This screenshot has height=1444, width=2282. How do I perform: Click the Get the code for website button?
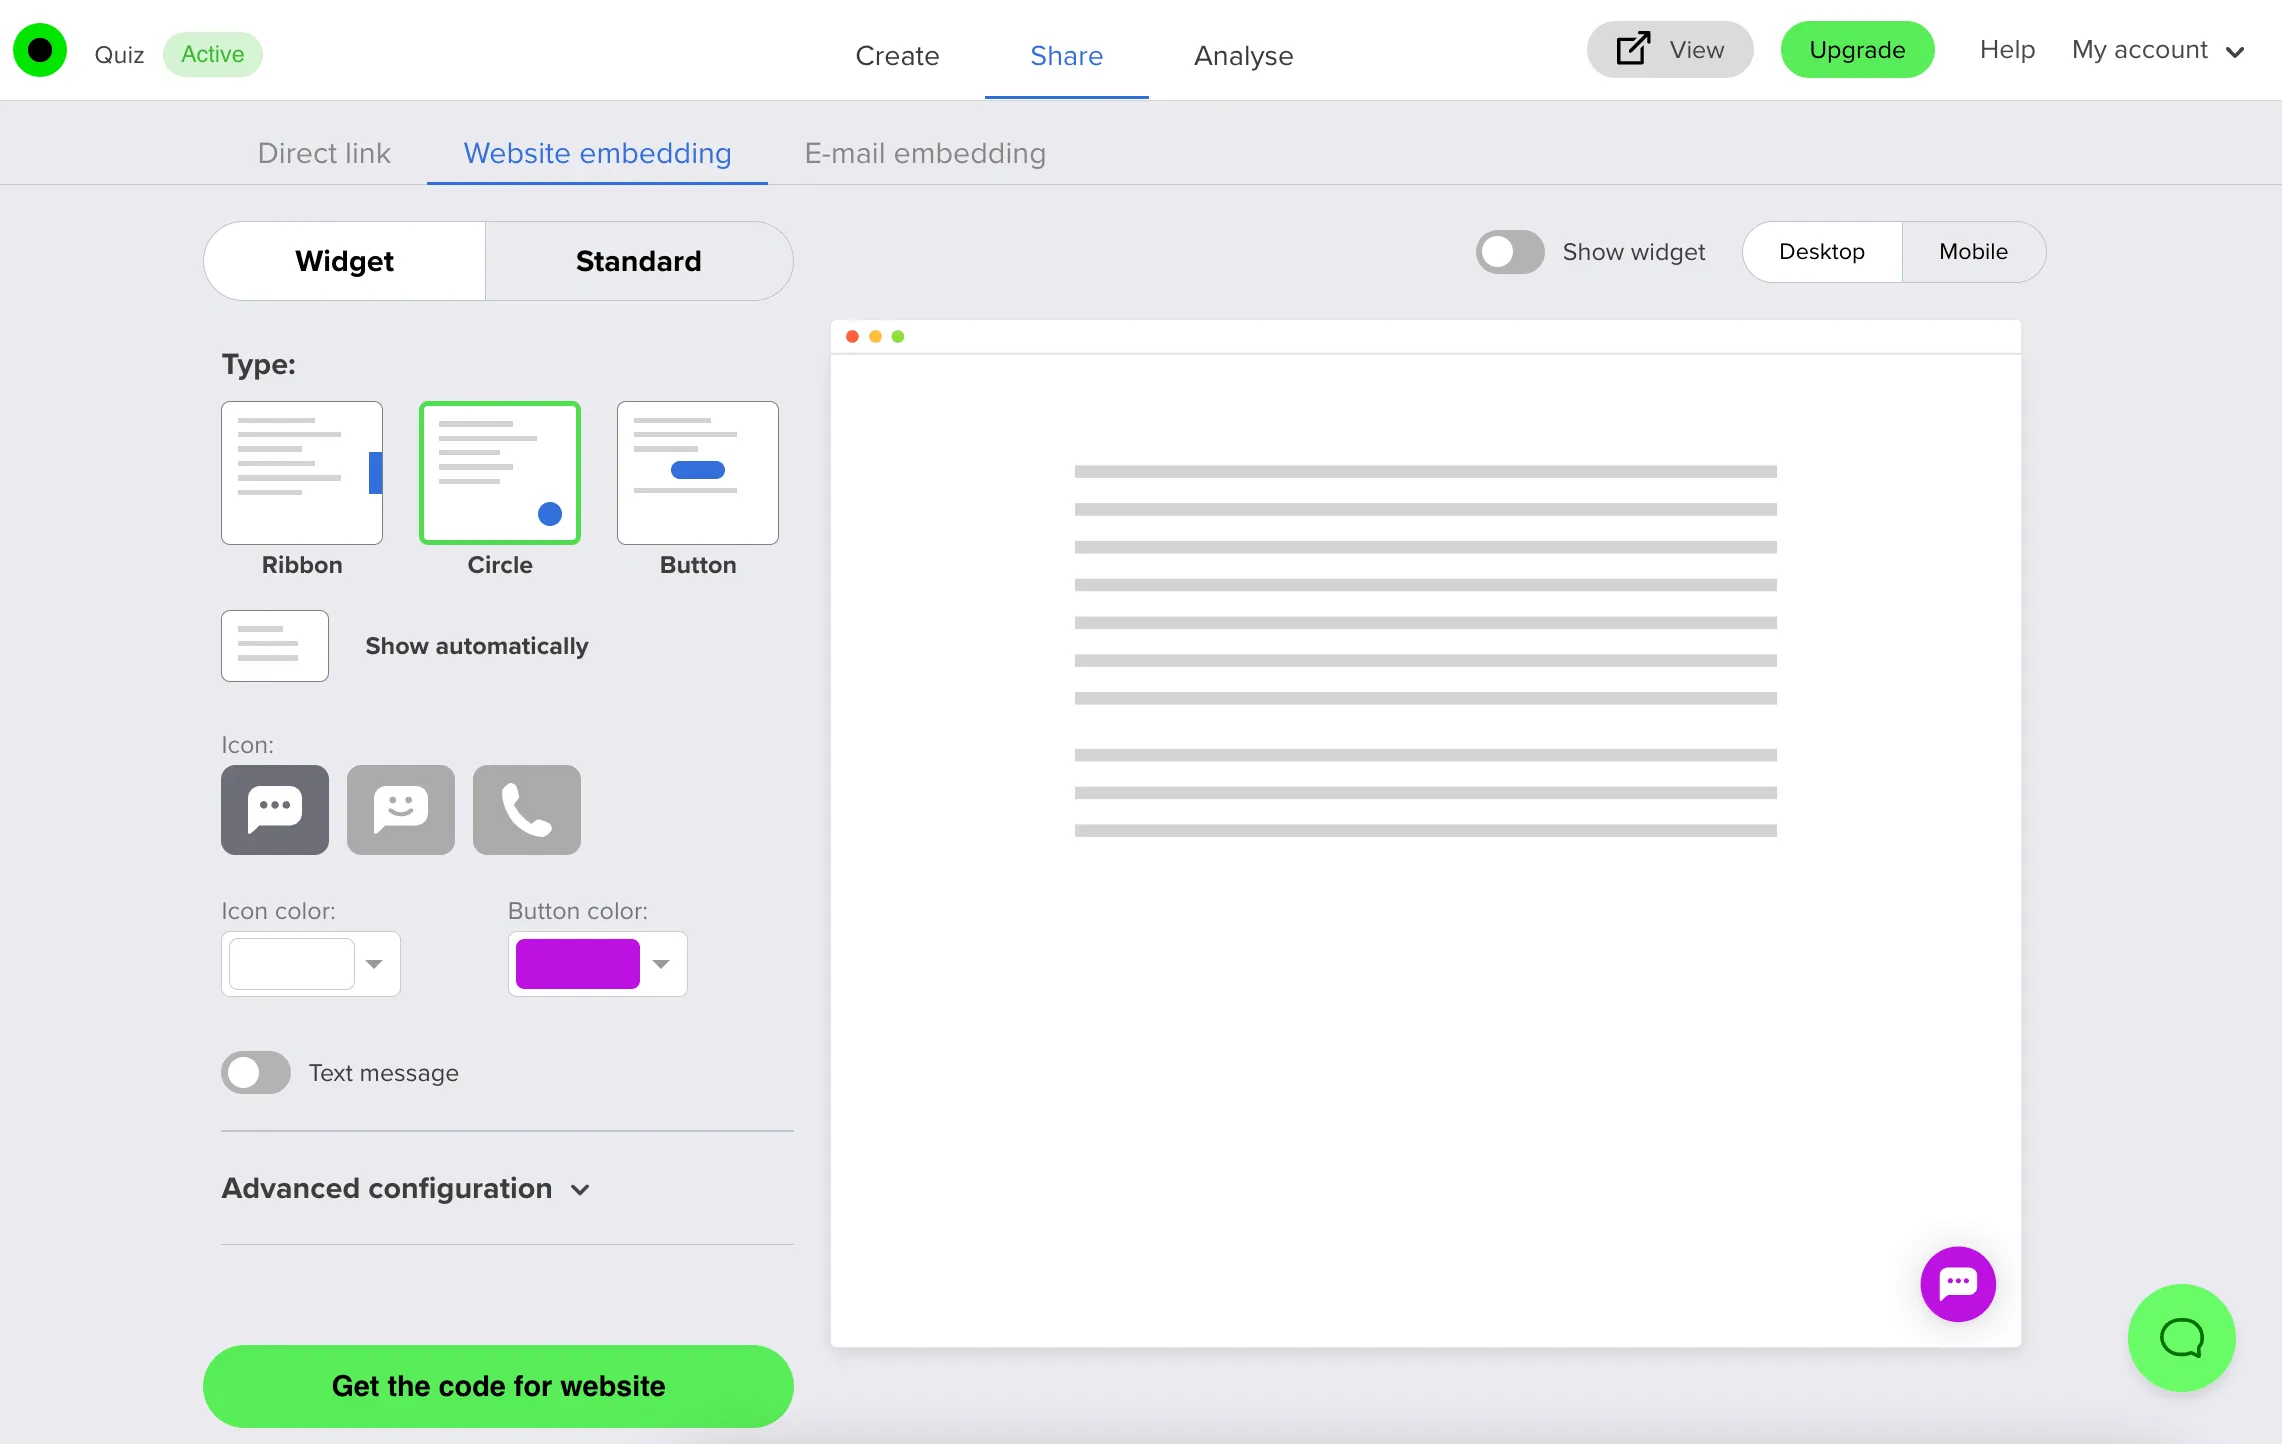[498, 1386]
